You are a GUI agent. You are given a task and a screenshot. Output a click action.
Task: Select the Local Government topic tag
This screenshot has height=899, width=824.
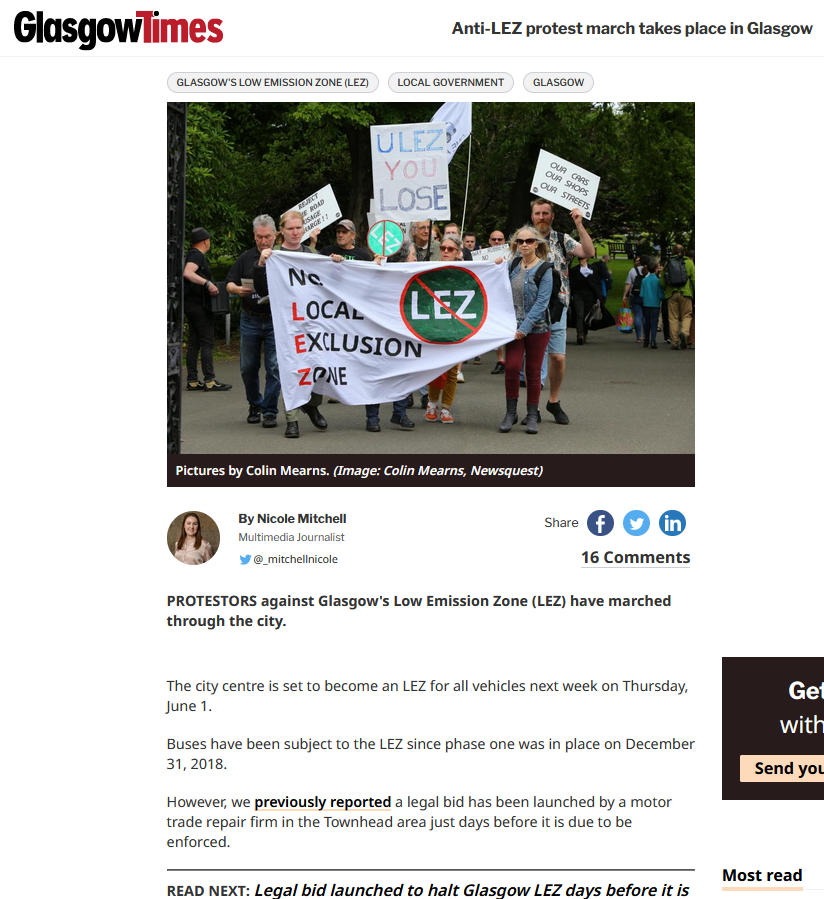coord(451,83)
